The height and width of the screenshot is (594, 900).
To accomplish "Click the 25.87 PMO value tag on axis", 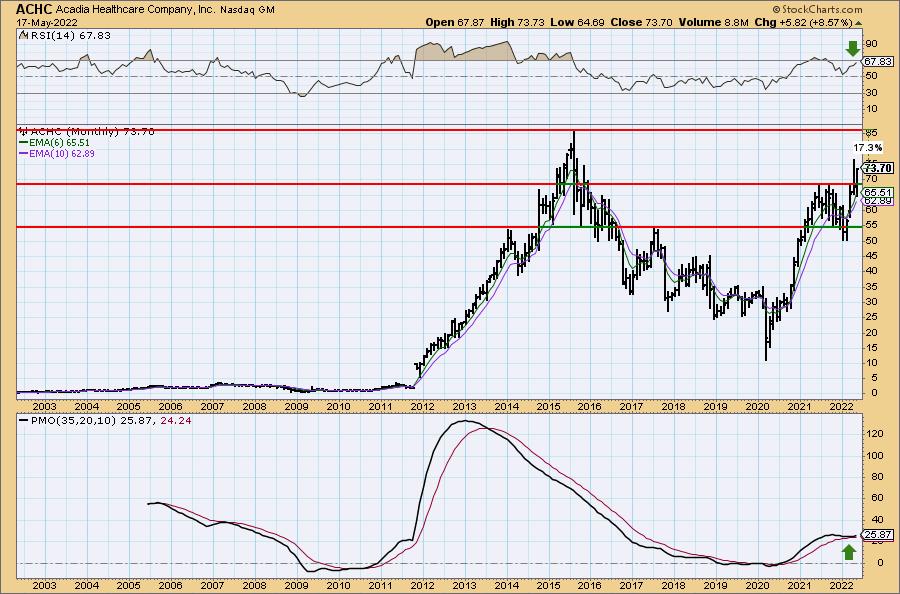I will pos(879,535).
